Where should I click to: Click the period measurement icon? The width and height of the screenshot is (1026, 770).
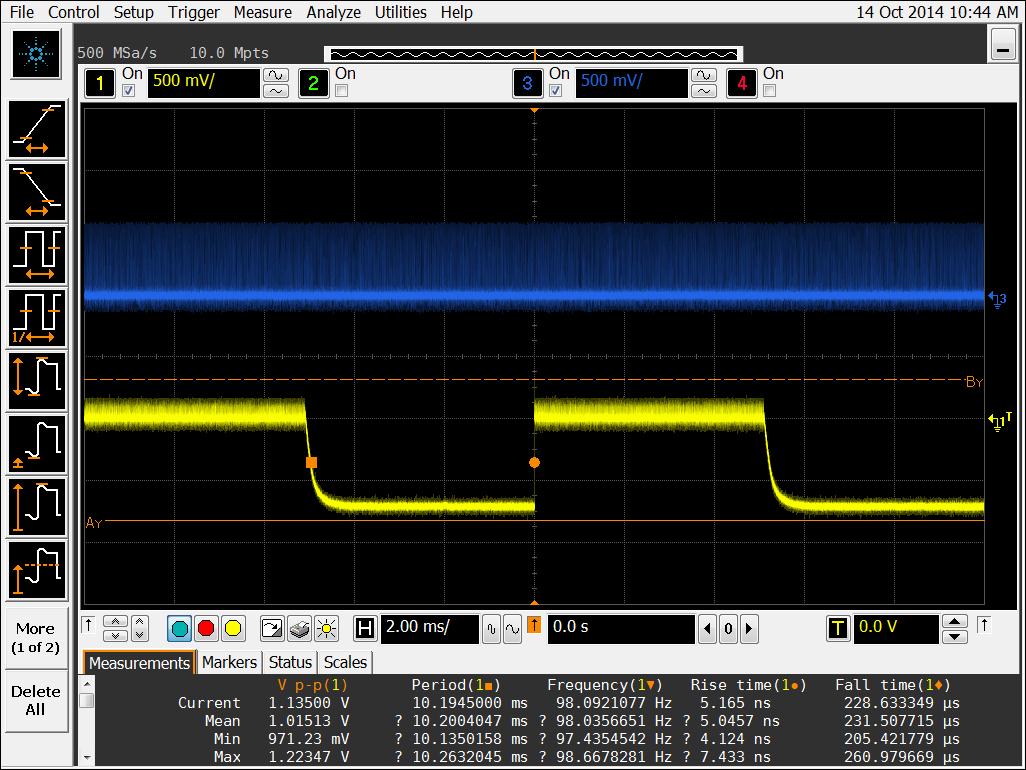37,254
